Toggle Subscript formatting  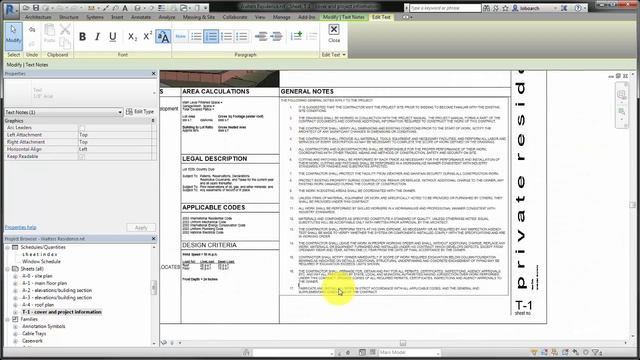[132, 36]
